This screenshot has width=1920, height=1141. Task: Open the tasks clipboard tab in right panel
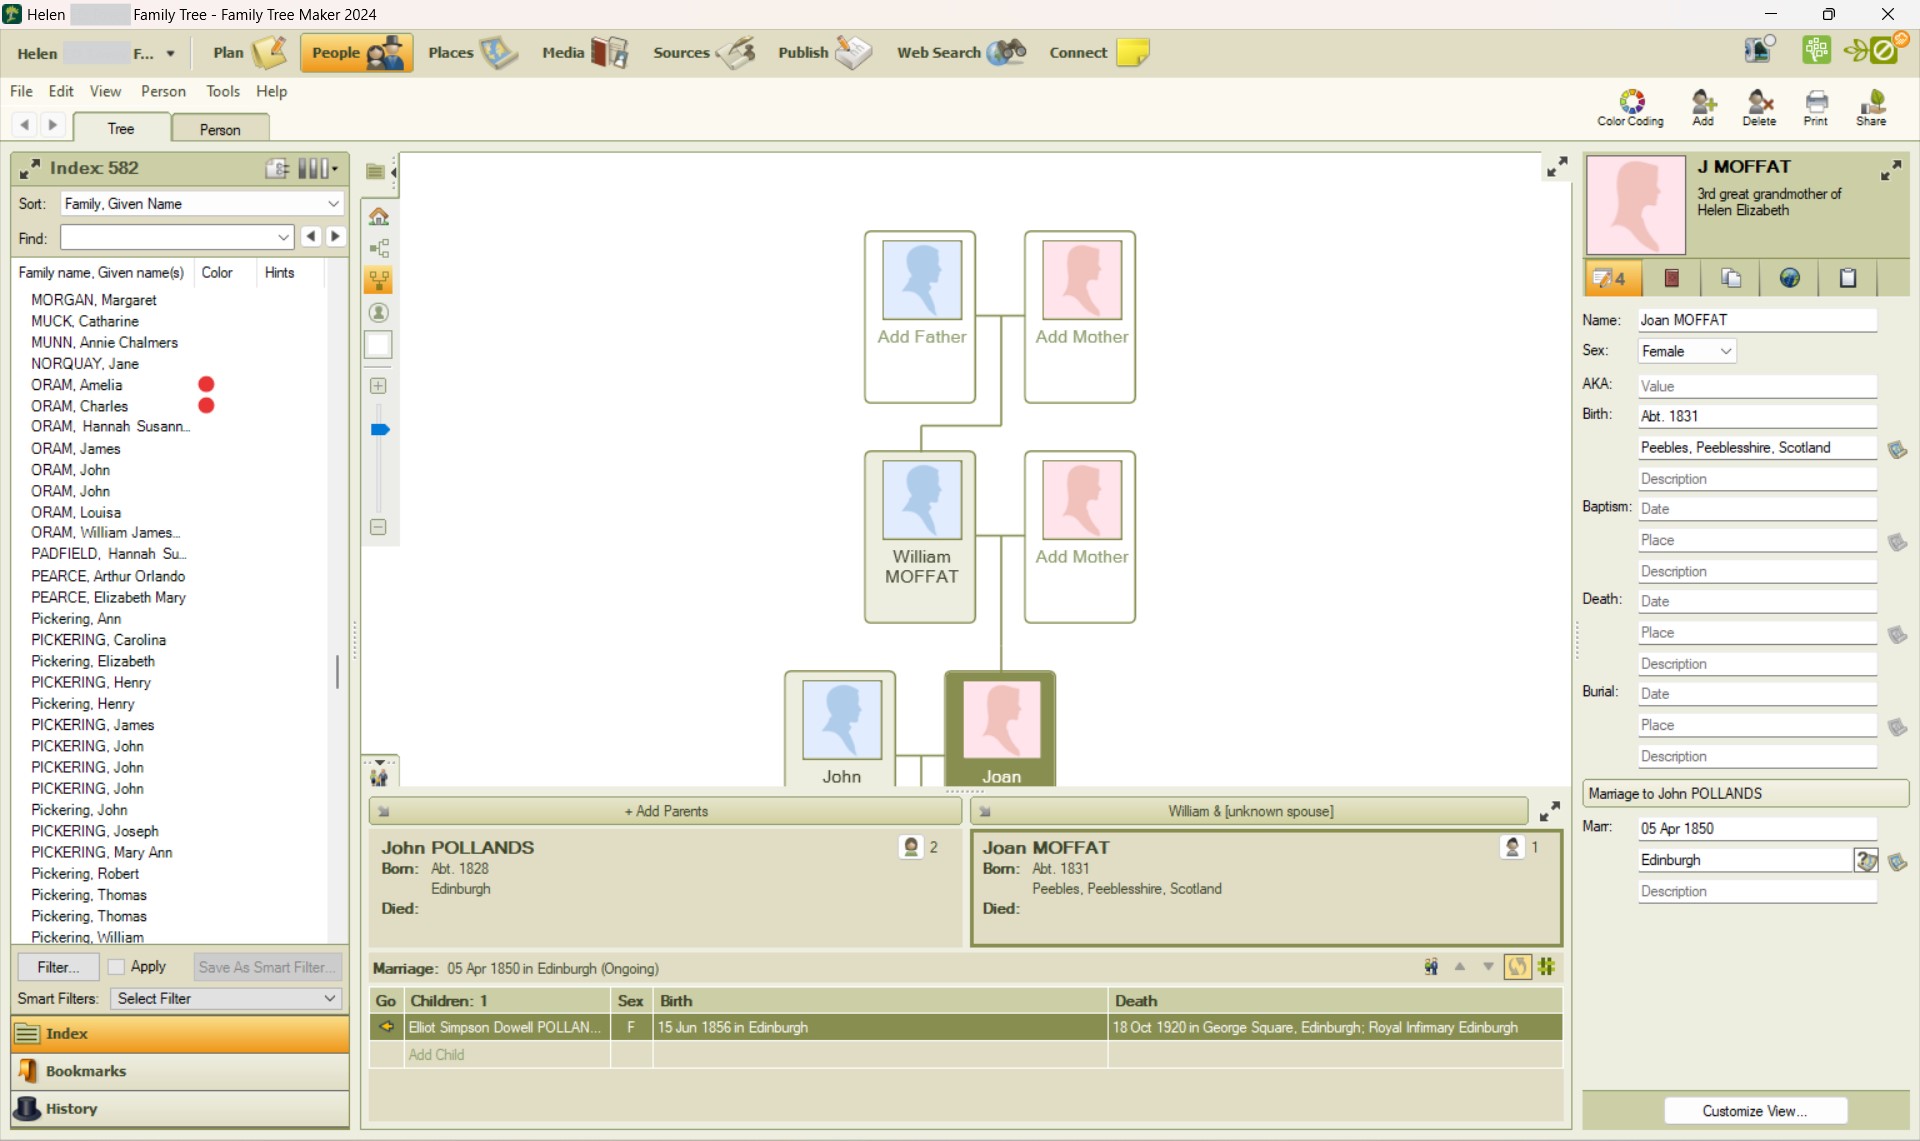[1847, 278]
